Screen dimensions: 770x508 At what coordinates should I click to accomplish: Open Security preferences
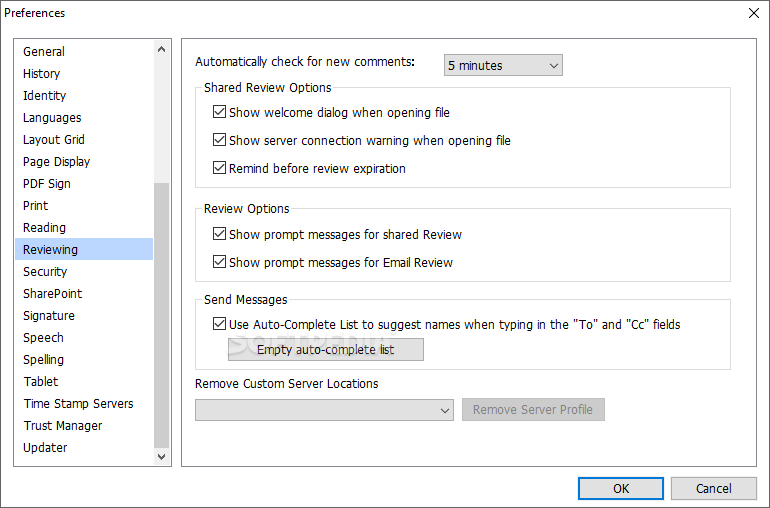[83, 272]
